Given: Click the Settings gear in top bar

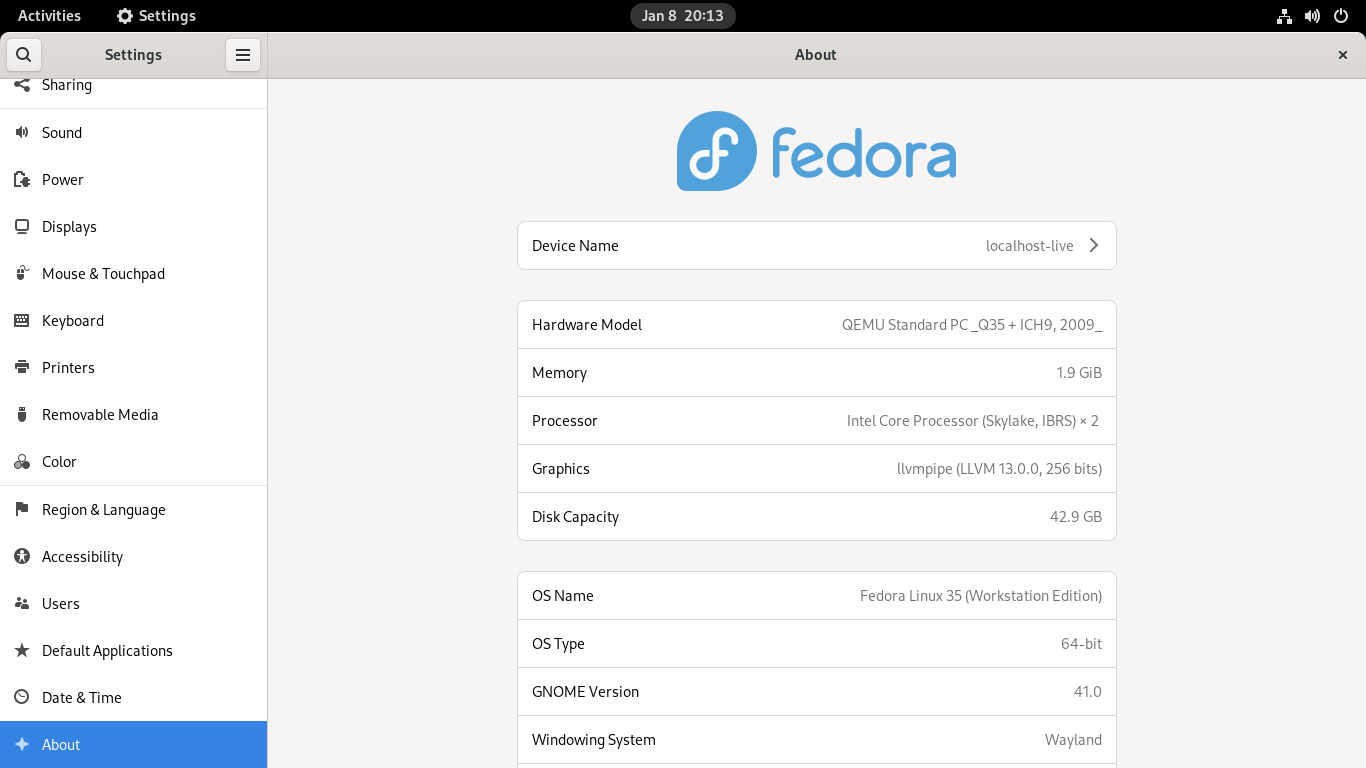Looking at the screenshot, I should click(x=125, y=16).
